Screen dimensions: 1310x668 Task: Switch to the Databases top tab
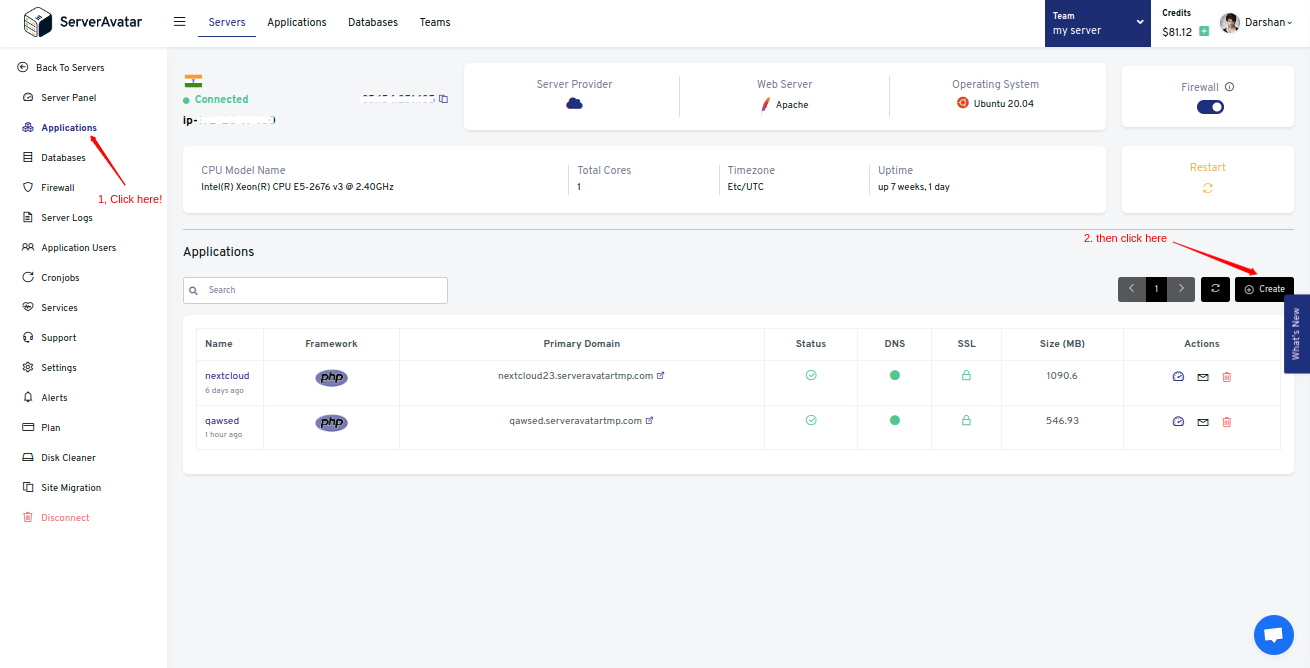tap(372, 22)
